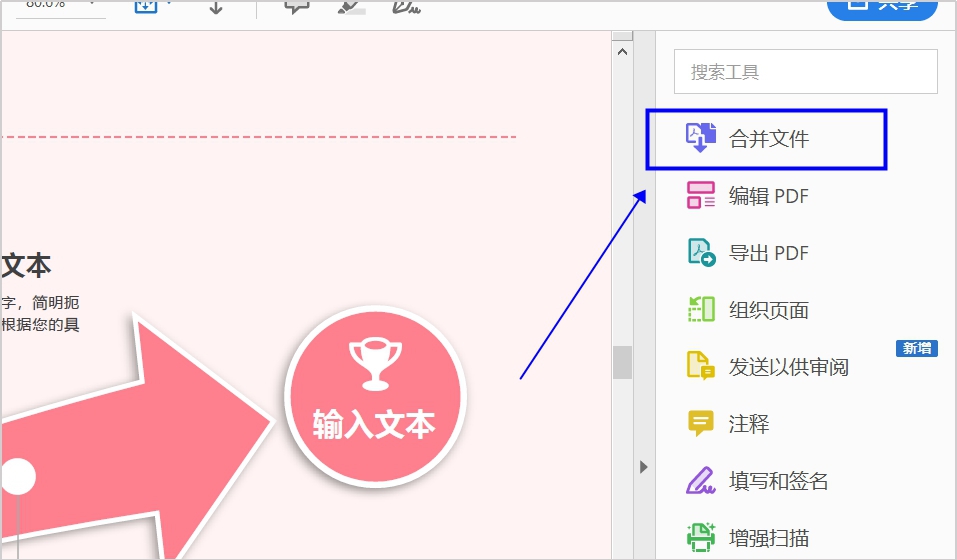Click the bold 文本 heading in the document

coord(26,265)
